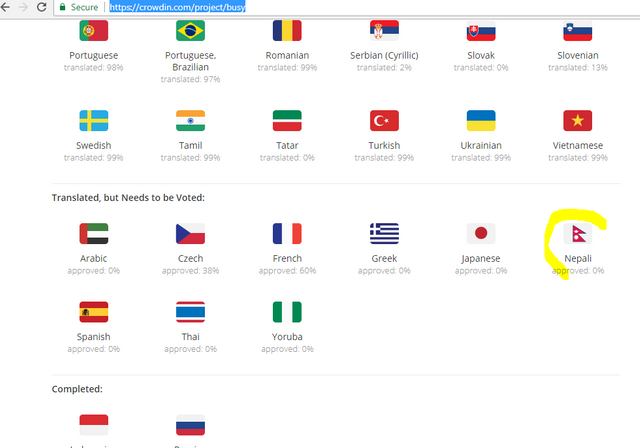
Task: Reload the page with the refresh icon
Action: click(x=41, y=7)
